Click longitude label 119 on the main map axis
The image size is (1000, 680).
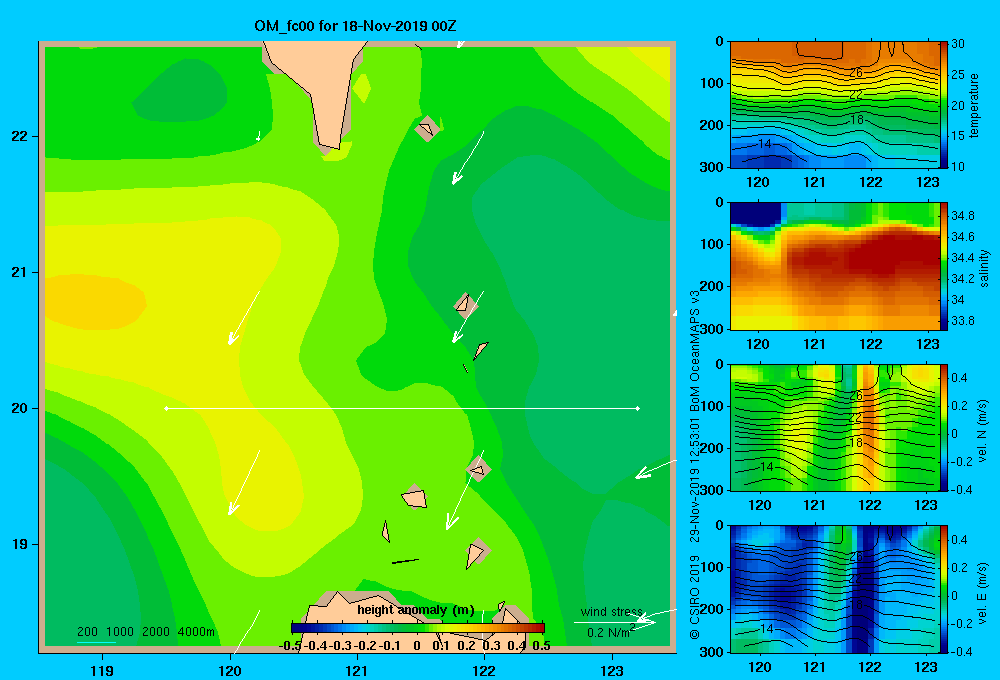[102, 670]
